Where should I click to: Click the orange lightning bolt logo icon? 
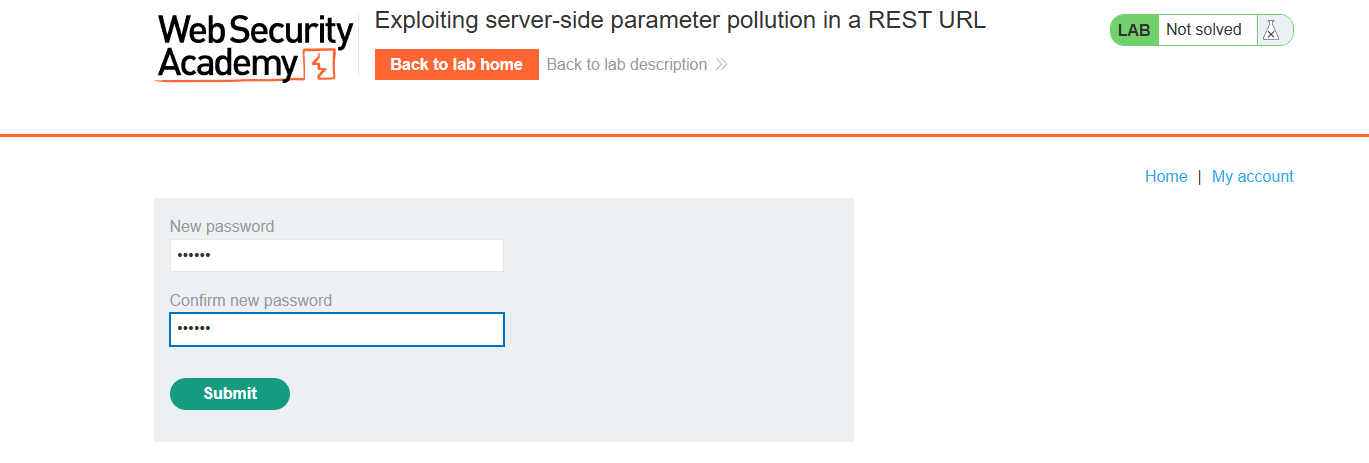pyautogui.click(x=319, y=65)
